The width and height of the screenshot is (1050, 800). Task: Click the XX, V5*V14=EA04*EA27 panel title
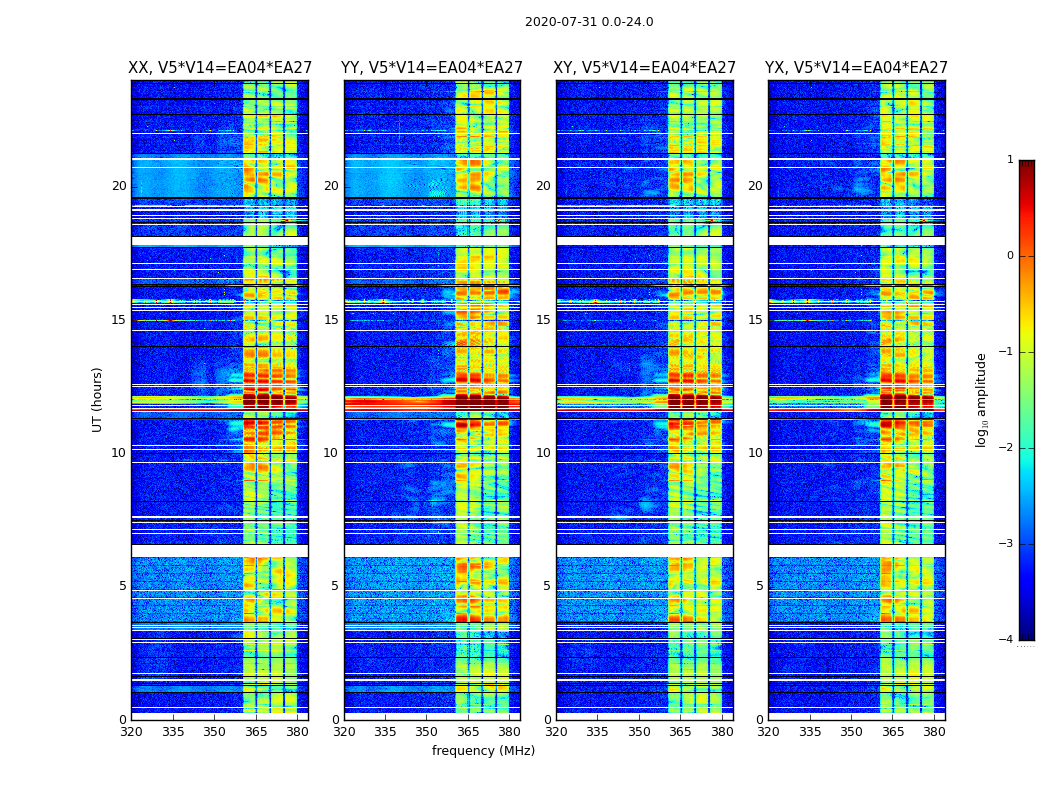(x=220, y=68)
